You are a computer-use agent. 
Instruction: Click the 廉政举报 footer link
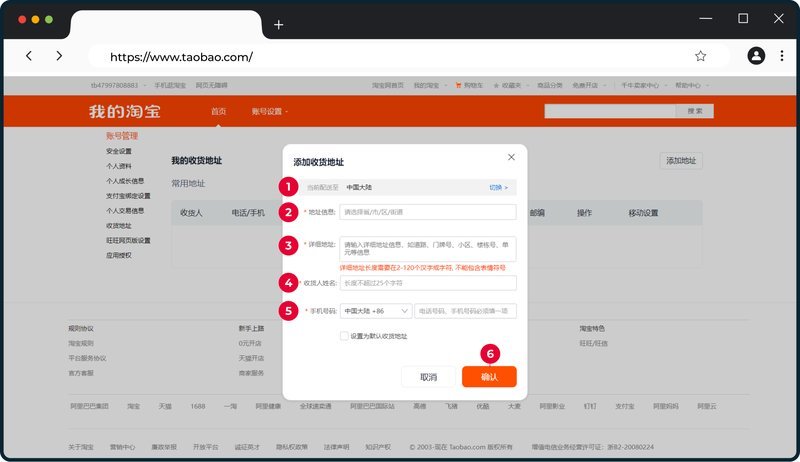click(x=164, y=447)
